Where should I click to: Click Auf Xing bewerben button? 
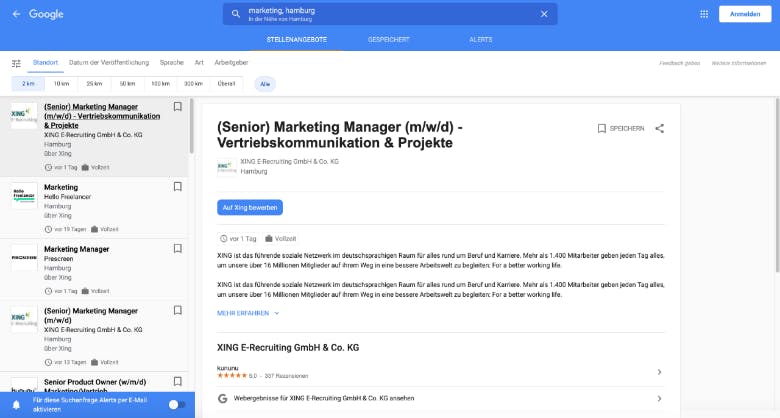tap(250, 208)
